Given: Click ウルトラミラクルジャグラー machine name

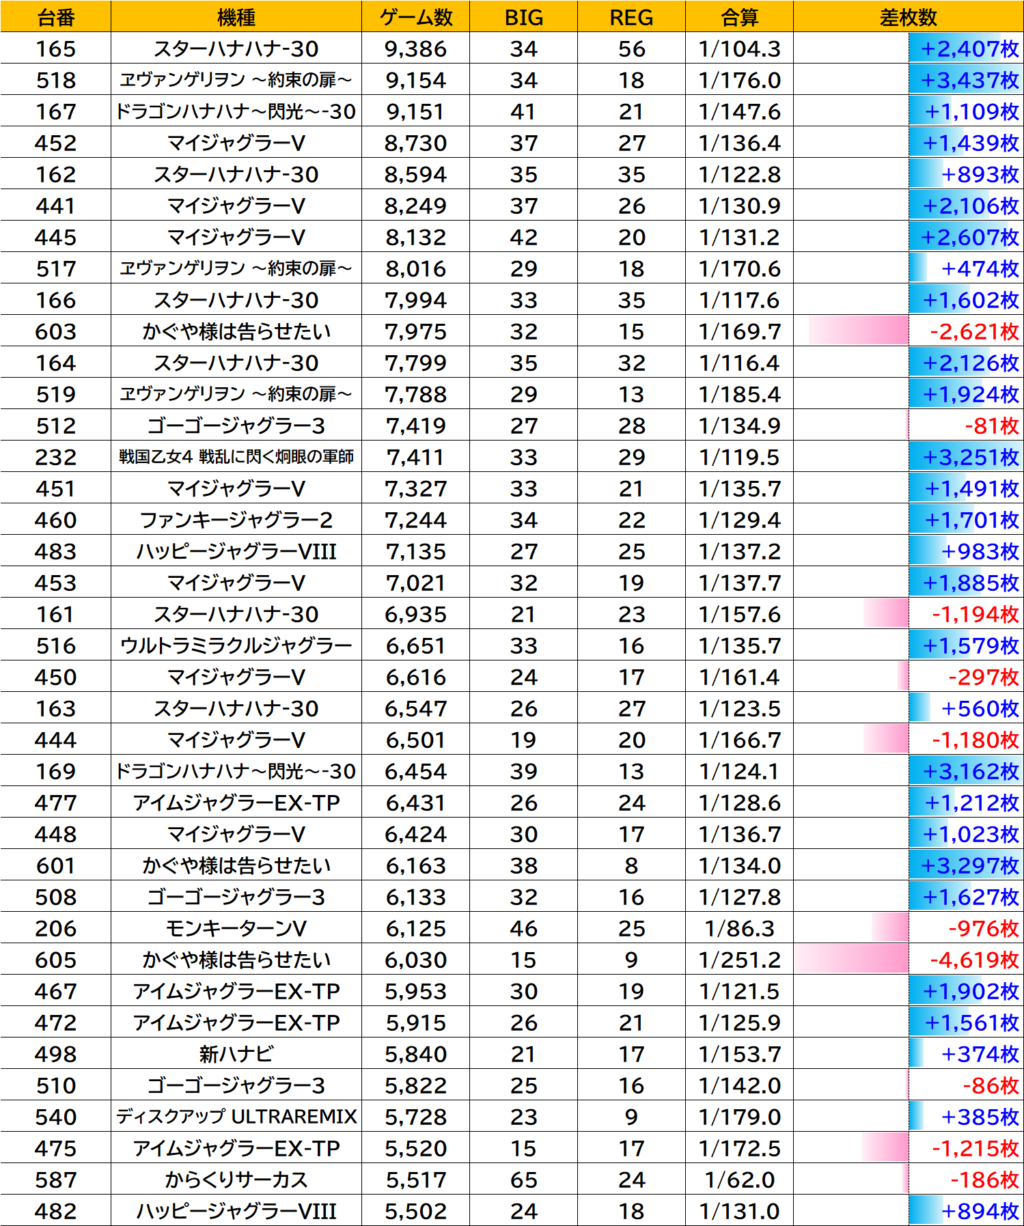Looking at the screenshot, I should tap(237, 645).
